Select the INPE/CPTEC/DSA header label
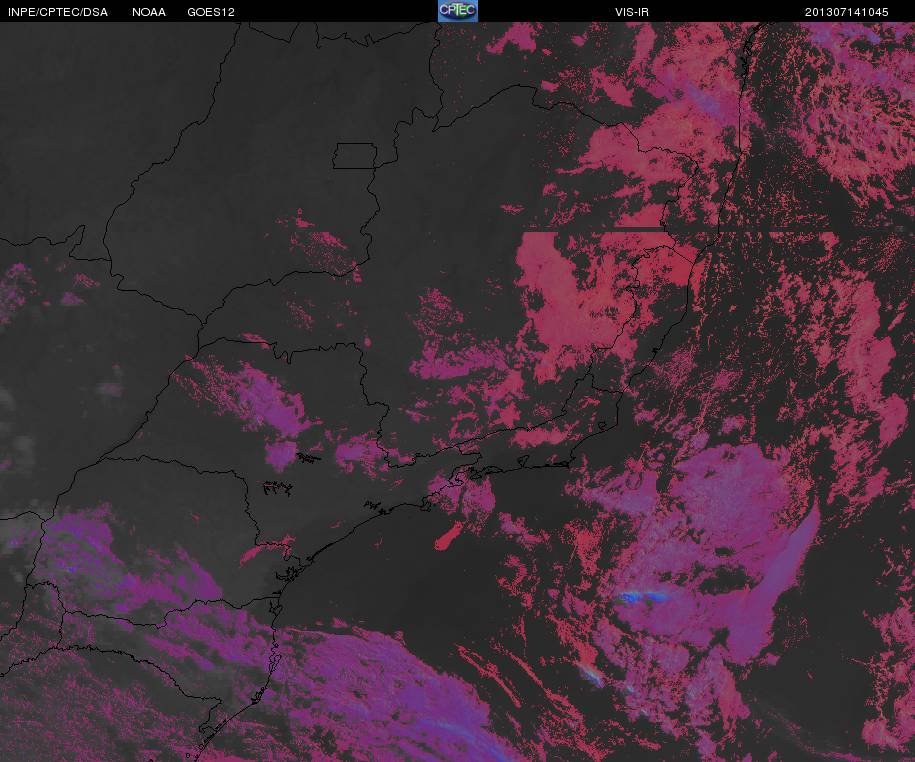 point(57,12)
